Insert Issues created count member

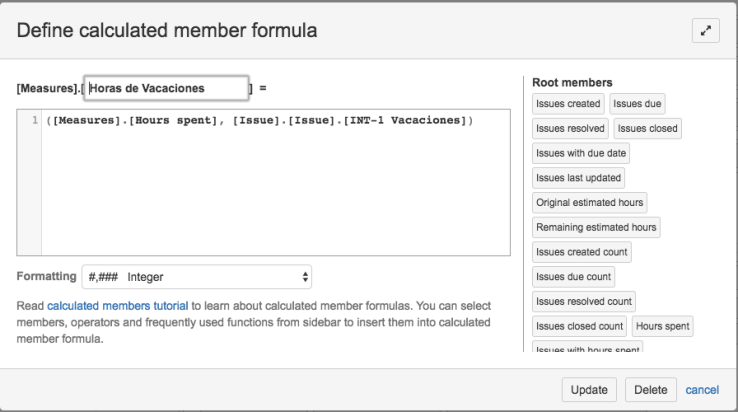point(583,252)
